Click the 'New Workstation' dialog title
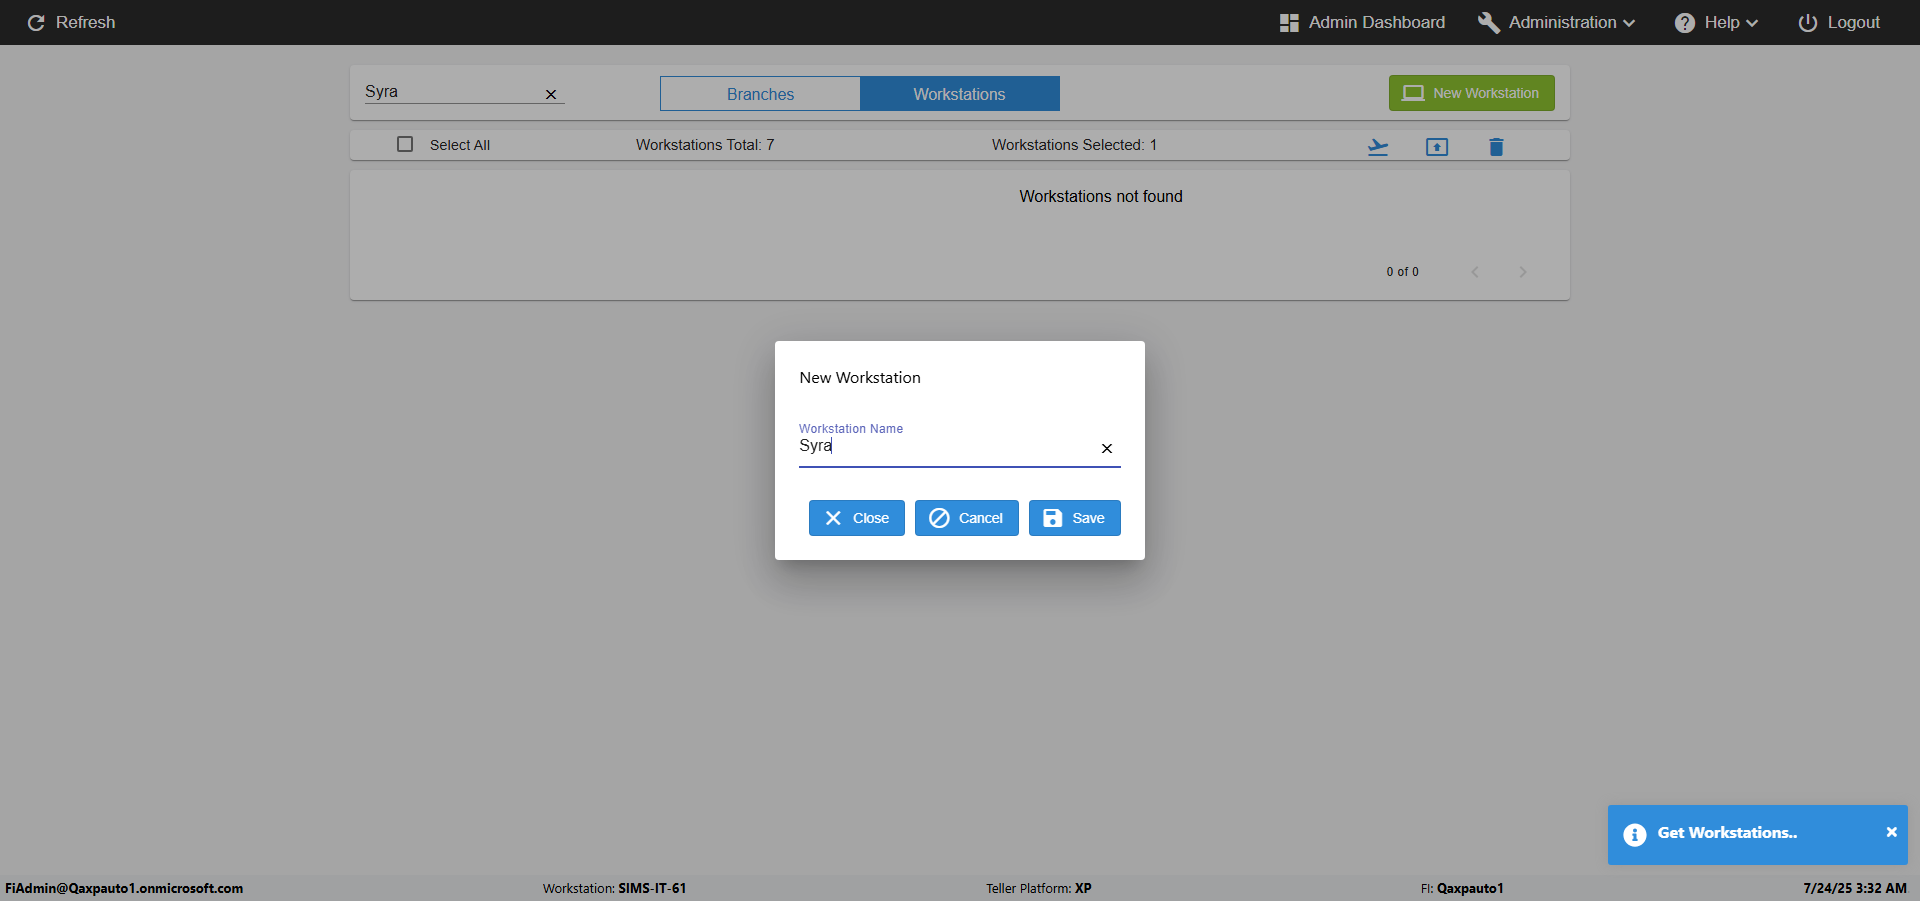This screenshot has height=901, width=1920. [860, 378]
